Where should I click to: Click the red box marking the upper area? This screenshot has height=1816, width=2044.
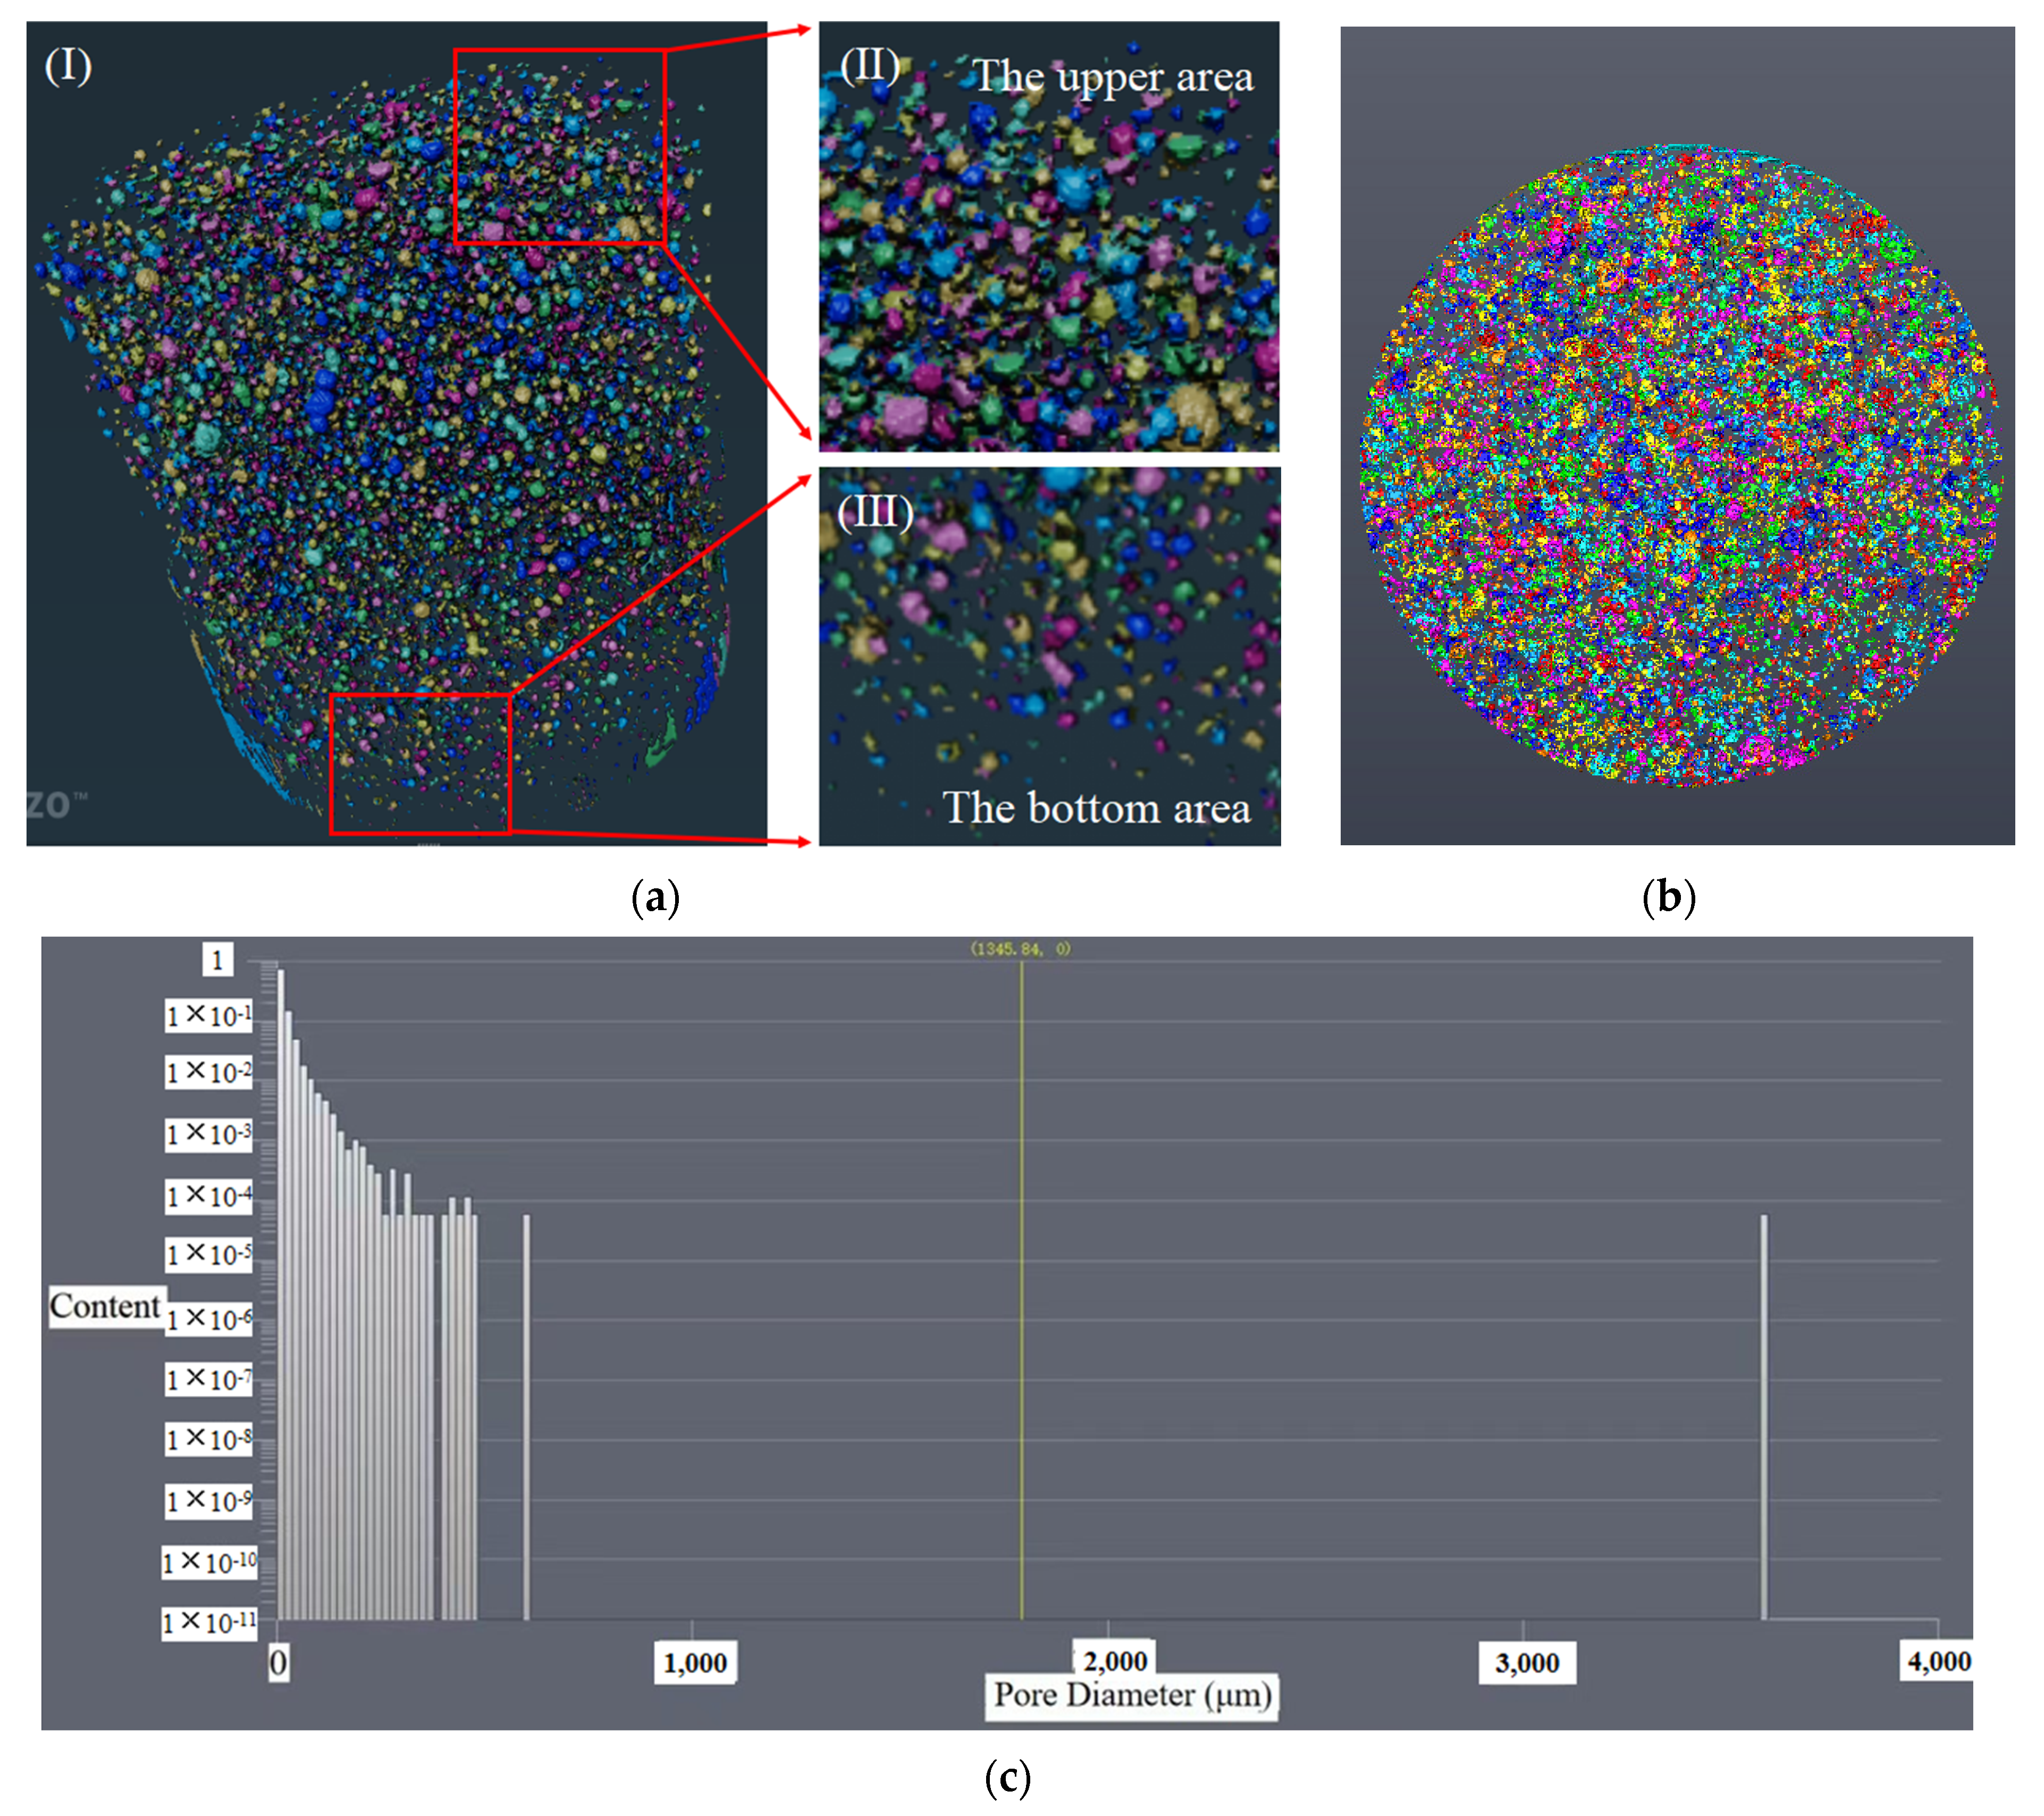(559, 146)
